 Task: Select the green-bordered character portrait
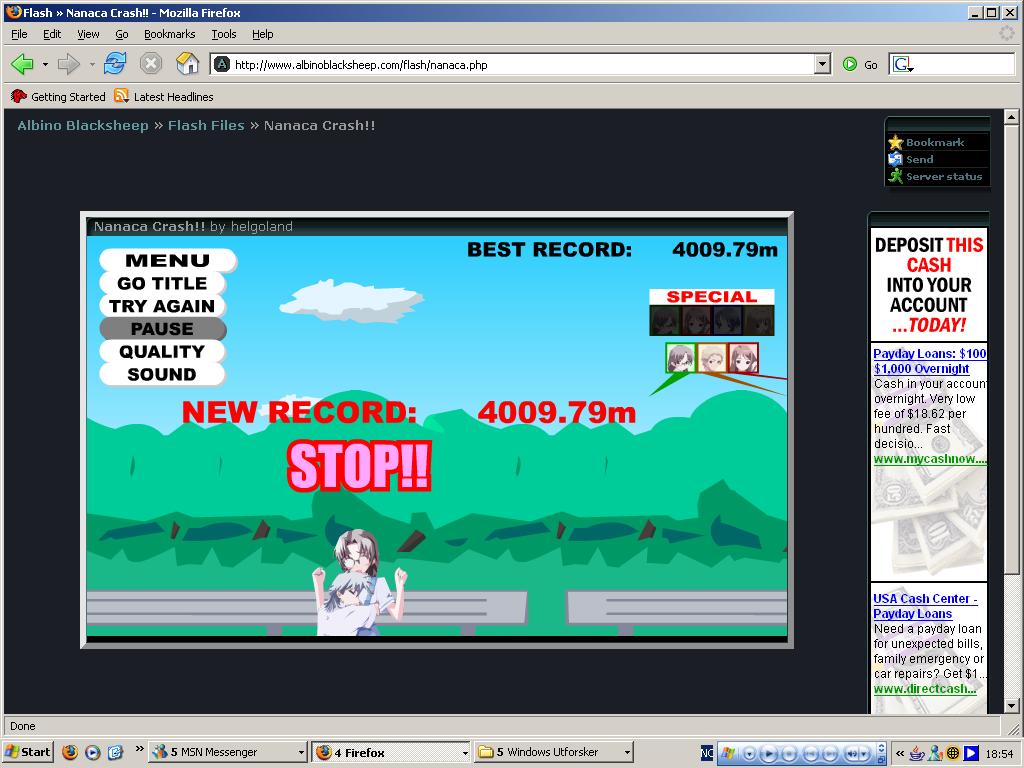[680, 358]
